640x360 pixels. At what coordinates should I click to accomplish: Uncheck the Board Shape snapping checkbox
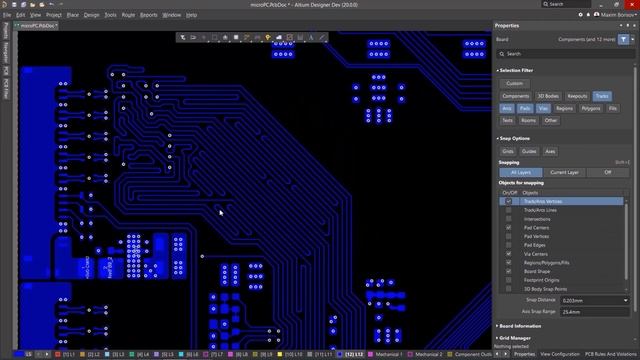click(509, 271)
